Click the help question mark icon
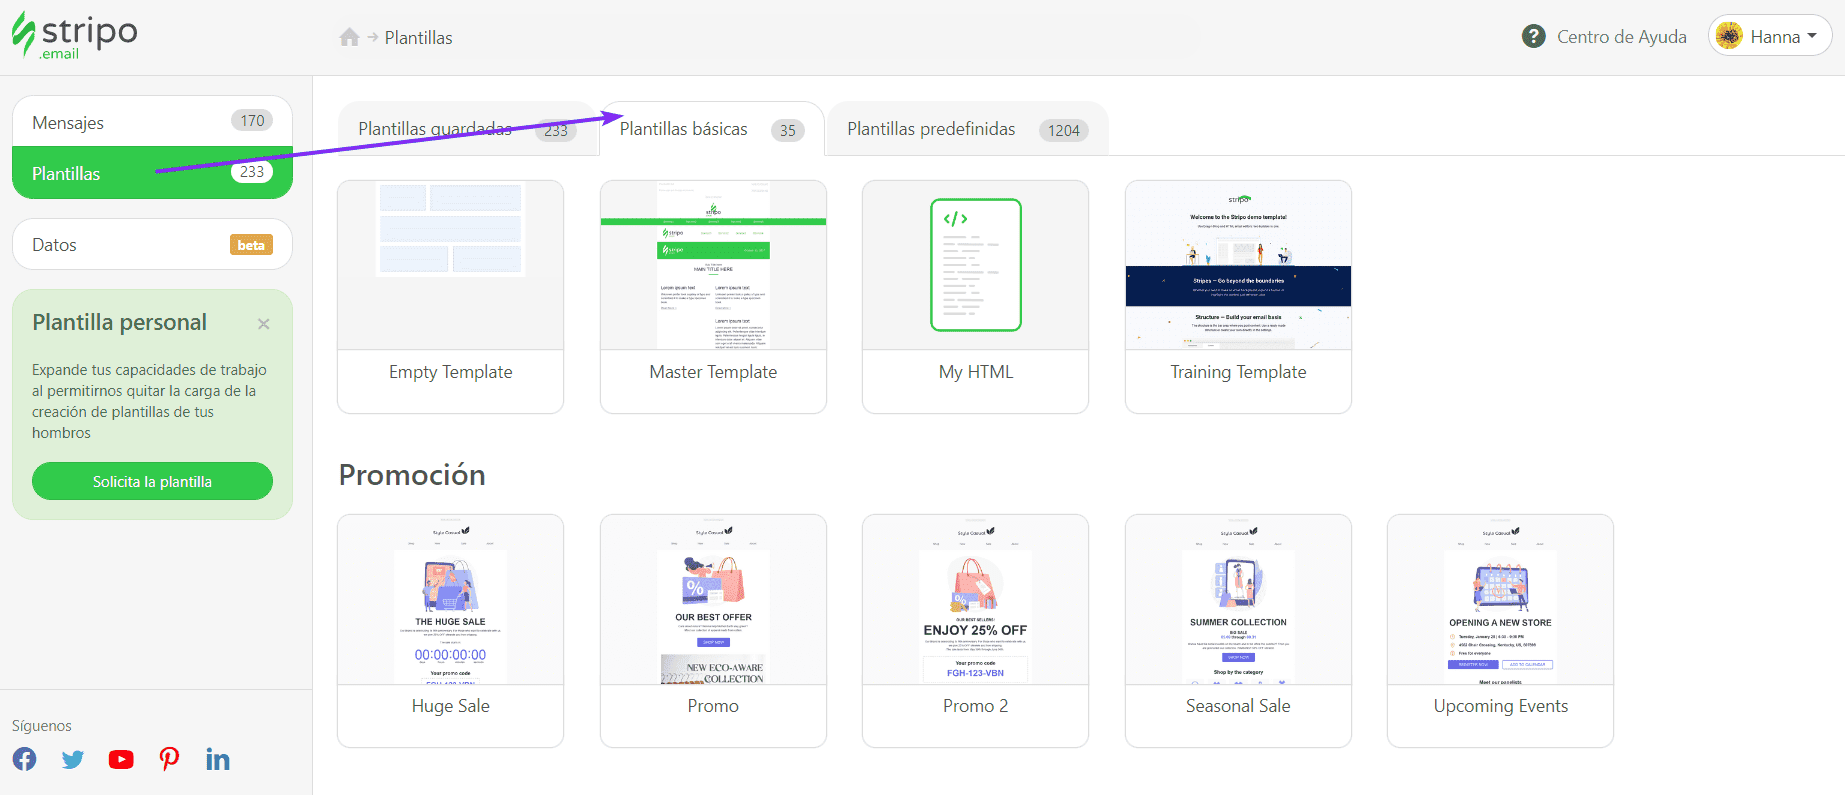The width and height of the screenshot is (1845, 795). tap(1533, 37)
